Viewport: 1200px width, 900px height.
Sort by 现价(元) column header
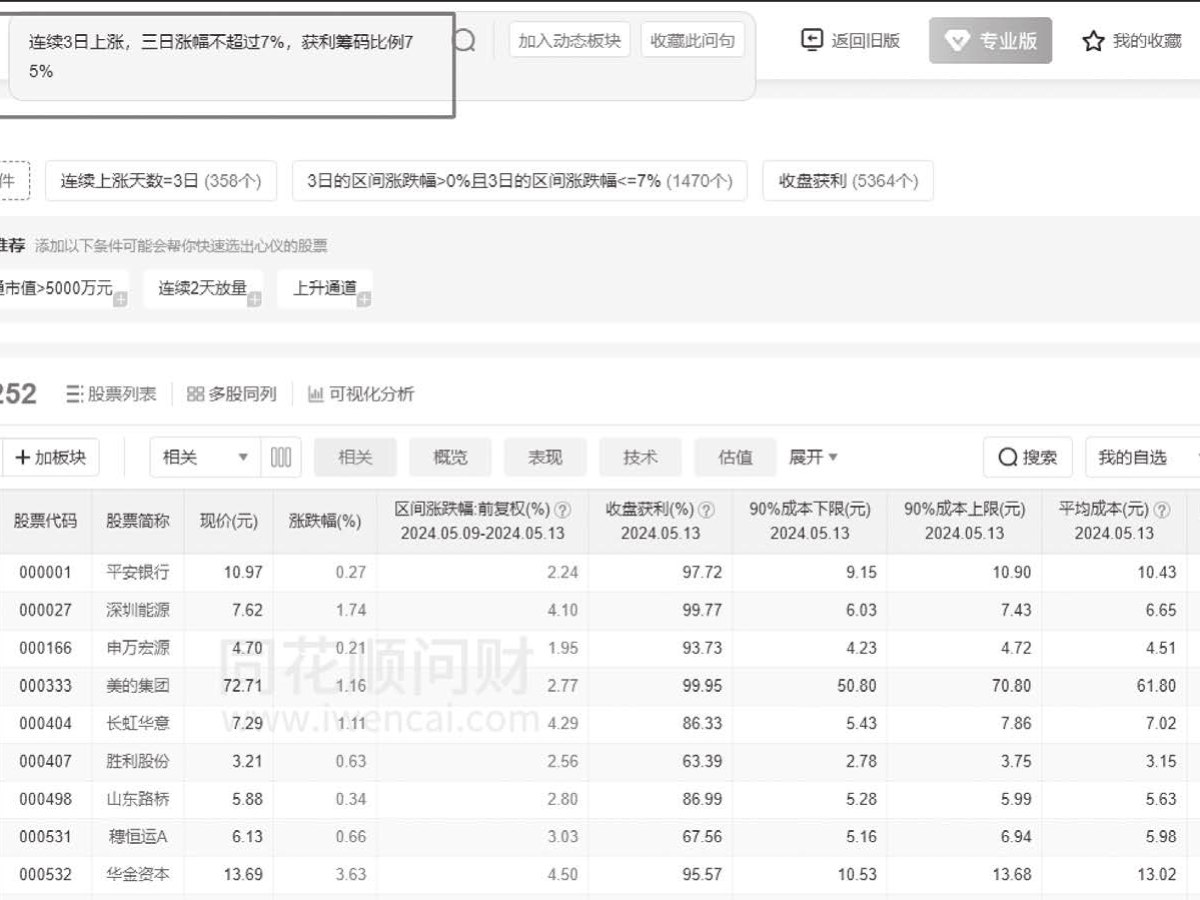(x=229, y=521)
